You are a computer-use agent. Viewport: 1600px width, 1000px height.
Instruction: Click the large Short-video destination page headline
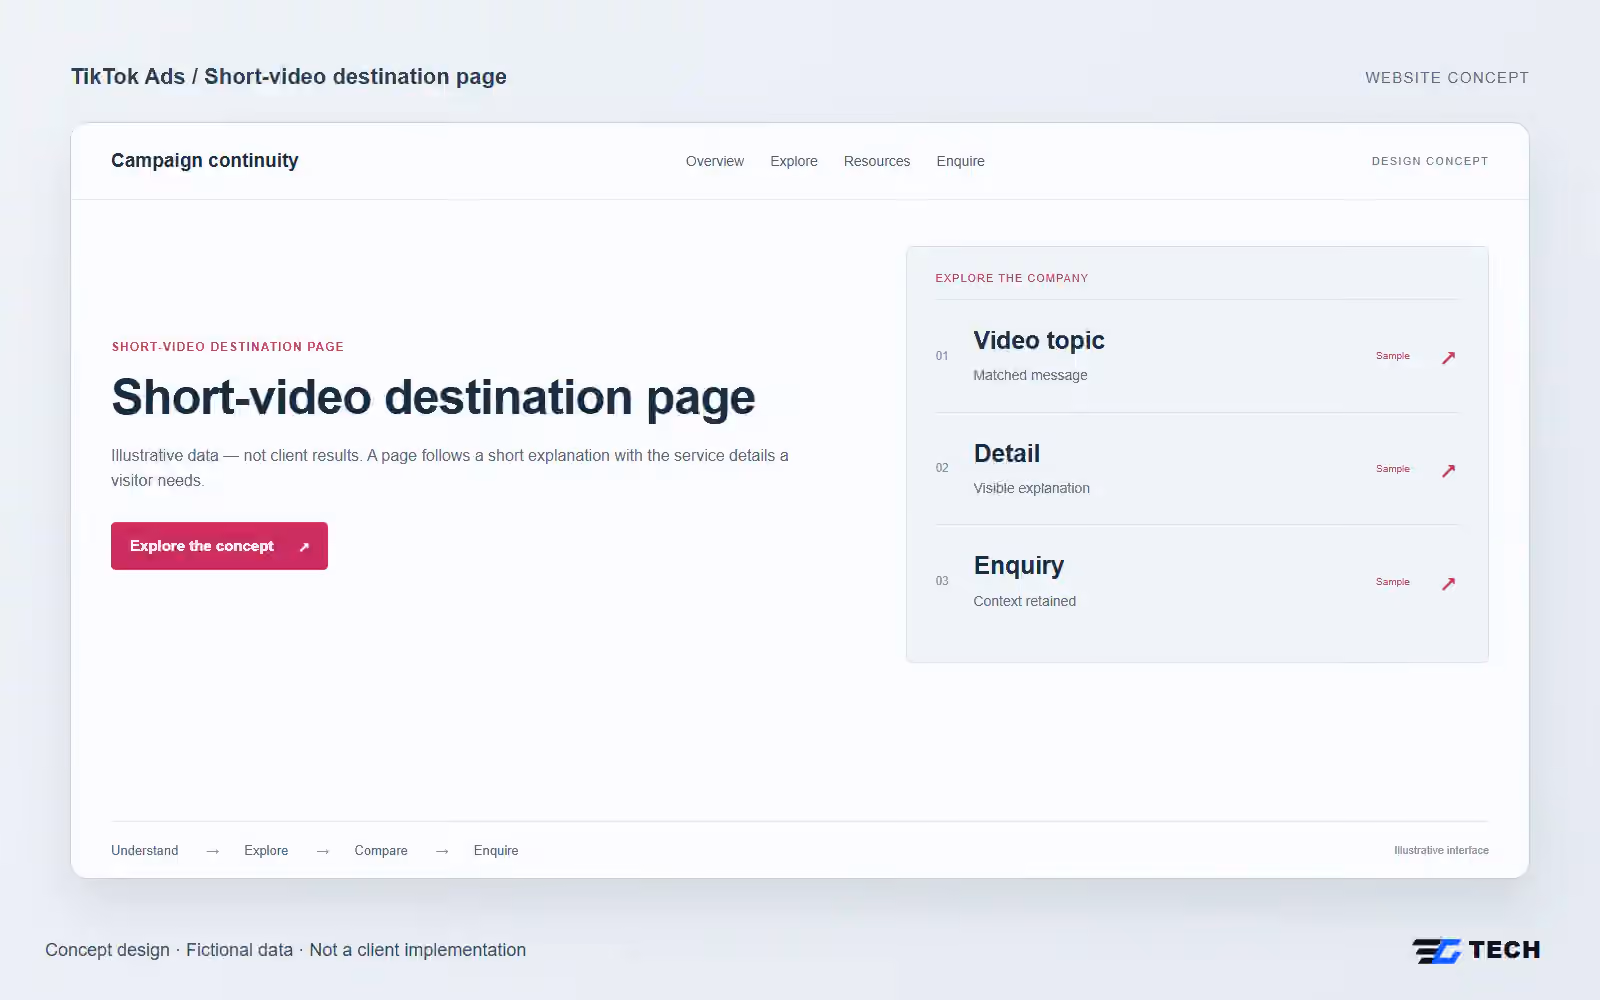click(x=433, y=398)
